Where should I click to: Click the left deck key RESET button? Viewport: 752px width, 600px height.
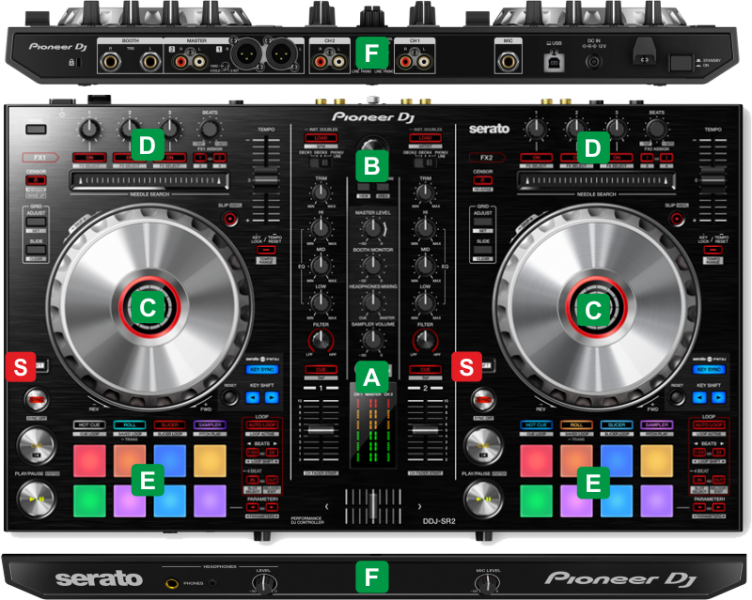230,397
